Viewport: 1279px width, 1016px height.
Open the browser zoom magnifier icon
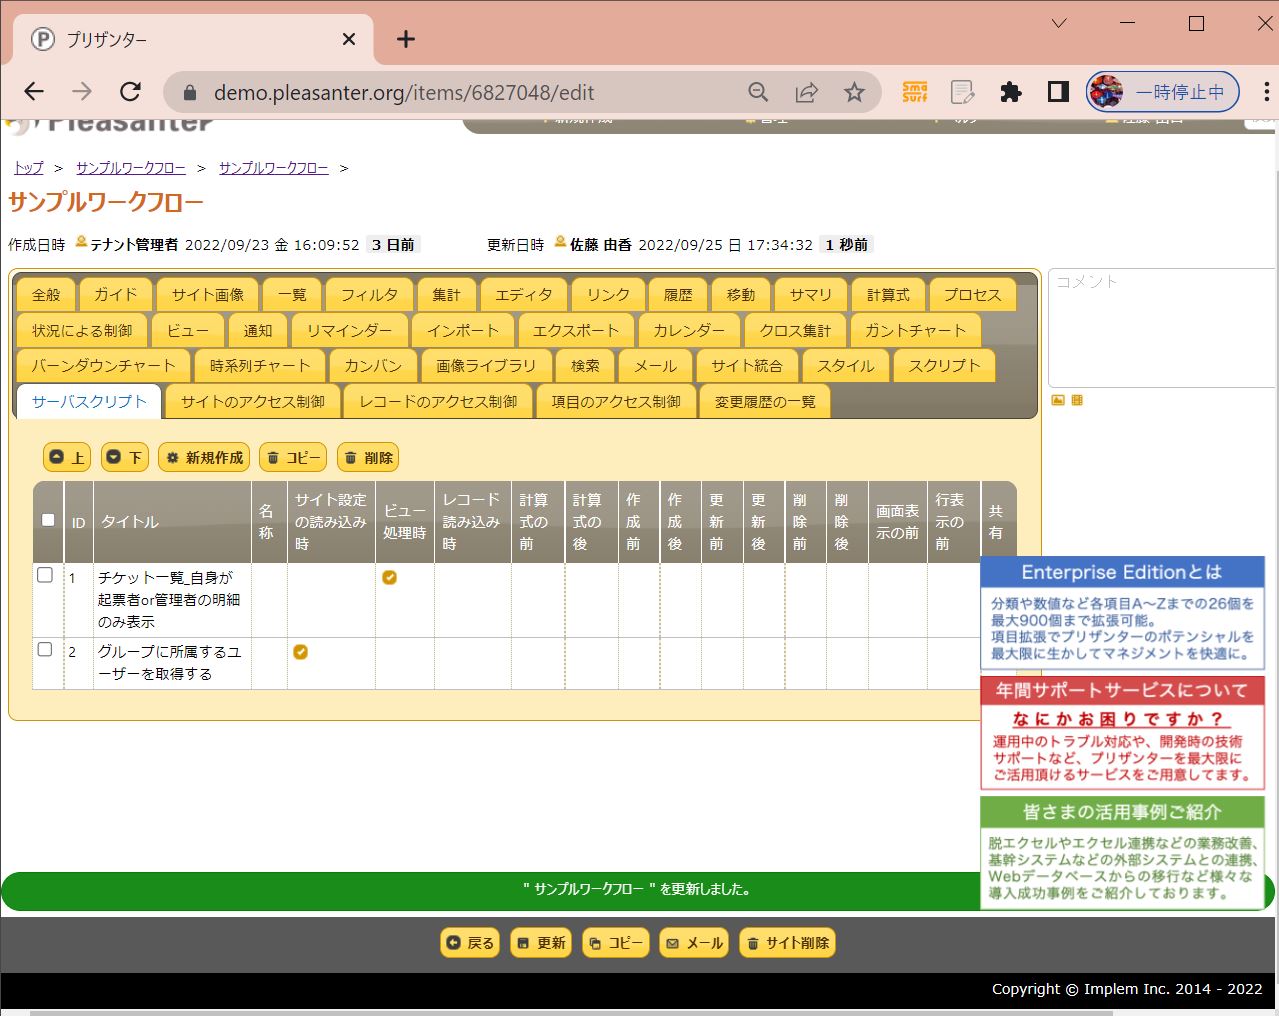(x=758, y=93)
